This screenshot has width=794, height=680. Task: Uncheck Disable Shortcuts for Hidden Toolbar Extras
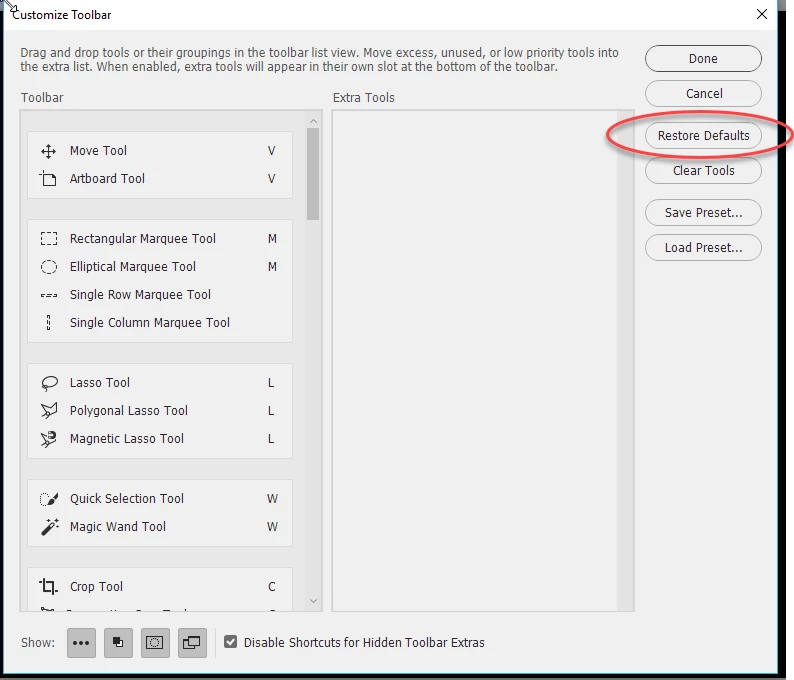tap(230, 642)
